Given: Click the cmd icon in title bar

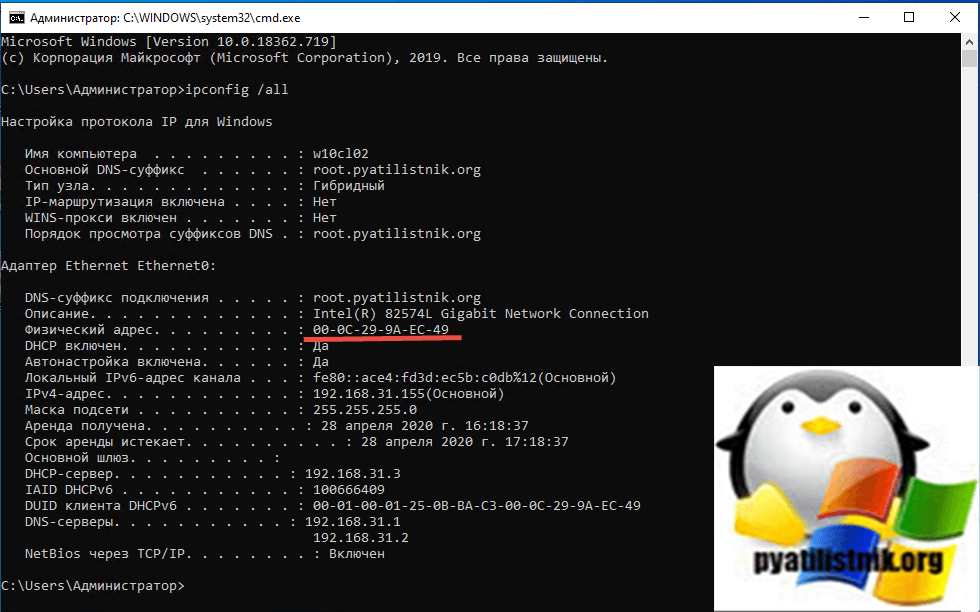Looking at the screenshot, I should click(13, 17).
